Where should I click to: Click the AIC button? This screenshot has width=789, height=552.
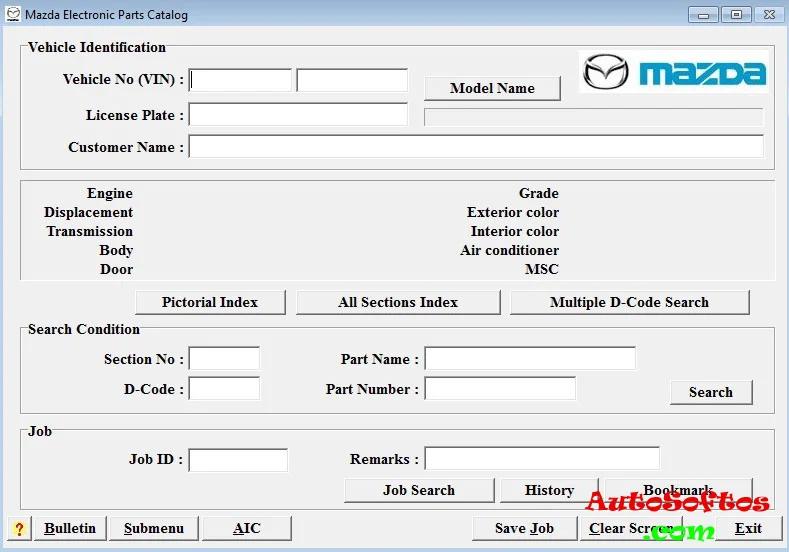point(247,528)
